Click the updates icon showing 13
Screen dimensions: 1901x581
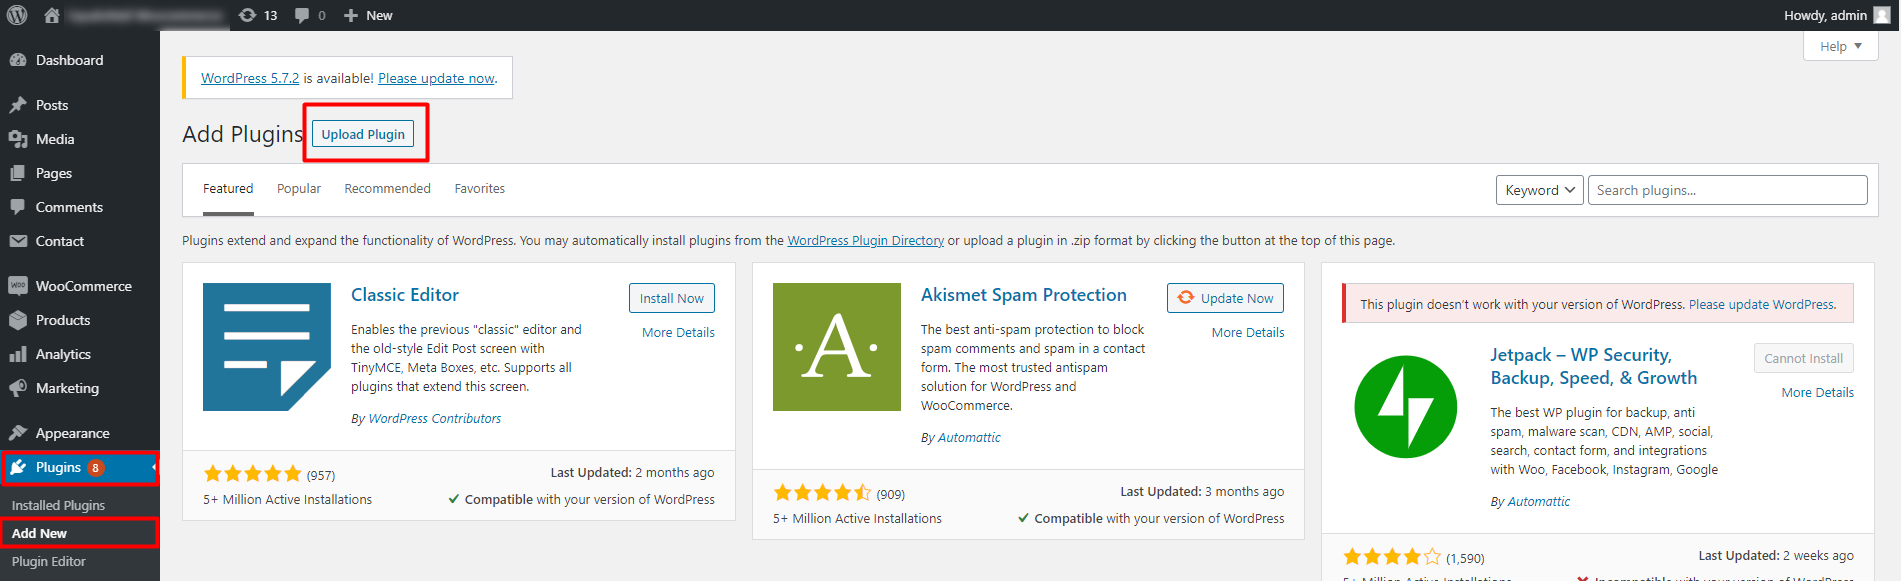(x=258, y=15)
